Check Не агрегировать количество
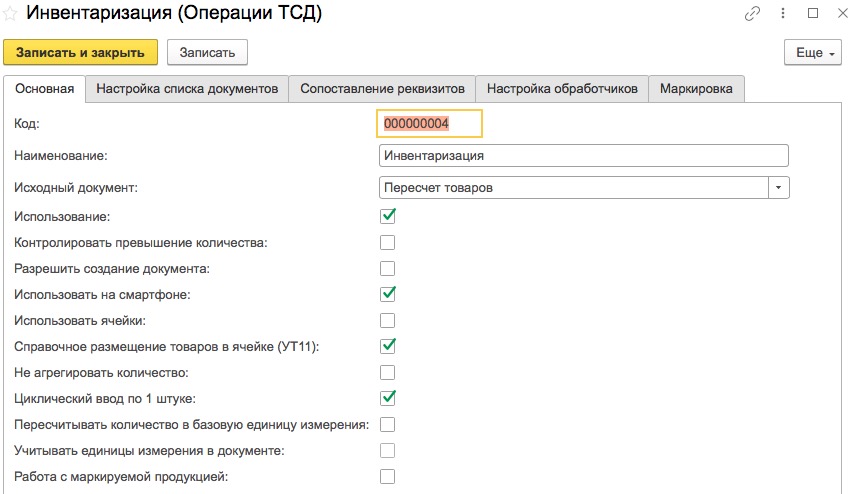 point(388,373)
